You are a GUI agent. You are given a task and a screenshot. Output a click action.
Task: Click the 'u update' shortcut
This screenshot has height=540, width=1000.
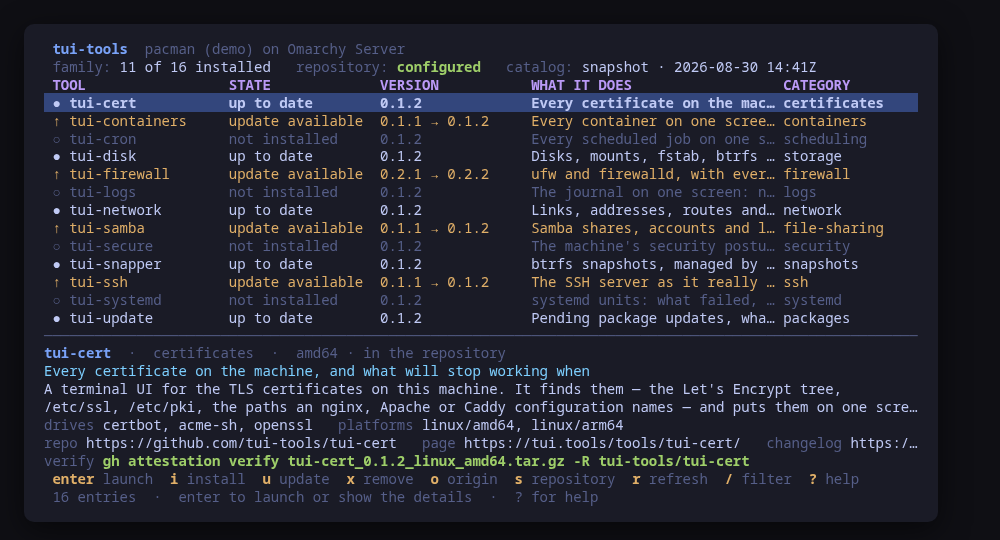pyautogui.click(x=295, y=479)
